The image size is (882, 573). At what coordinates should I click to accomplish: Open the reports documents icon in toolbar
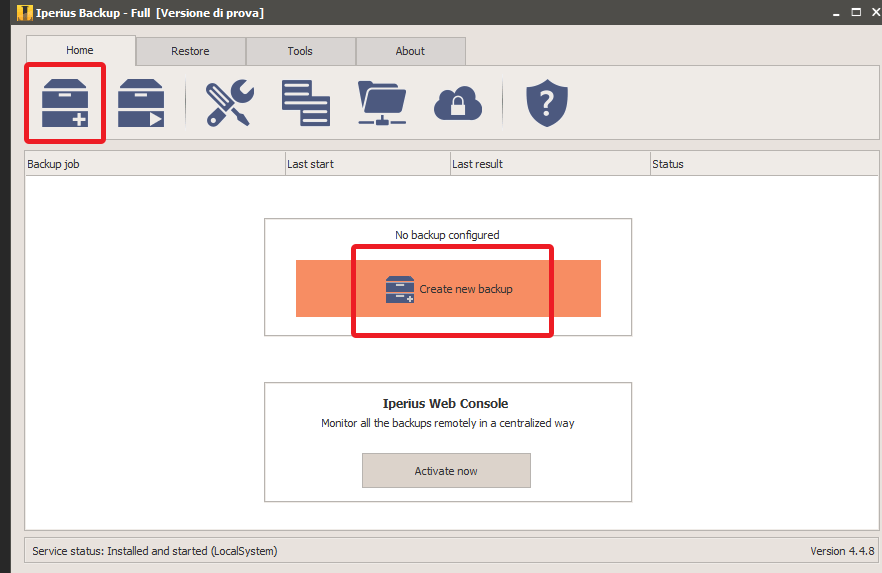(x=305, y=102)
